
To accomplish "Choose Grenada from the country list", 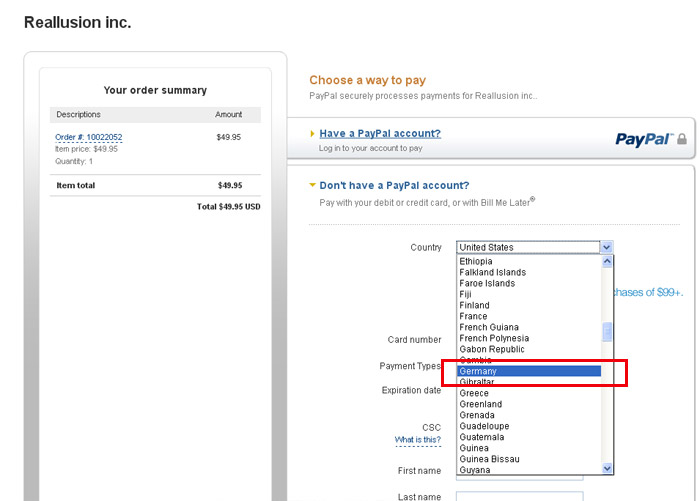I will tap(529, 415).
